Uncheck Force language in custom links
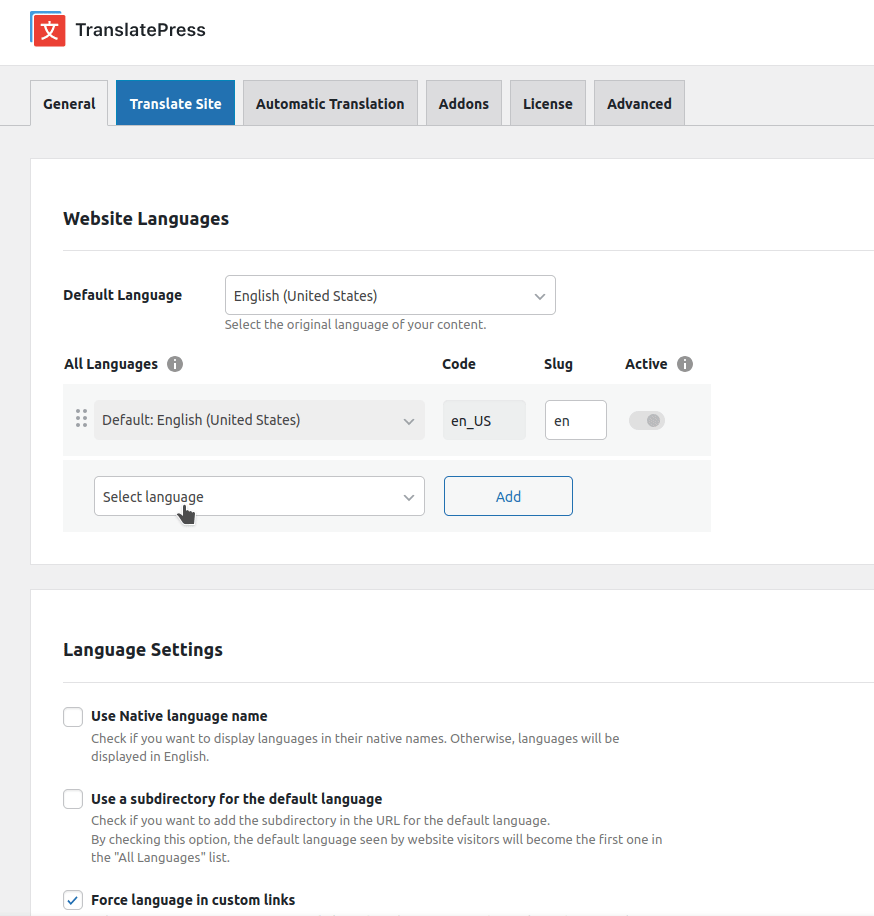This screenshot has width=874, height=916. [73, 900]
